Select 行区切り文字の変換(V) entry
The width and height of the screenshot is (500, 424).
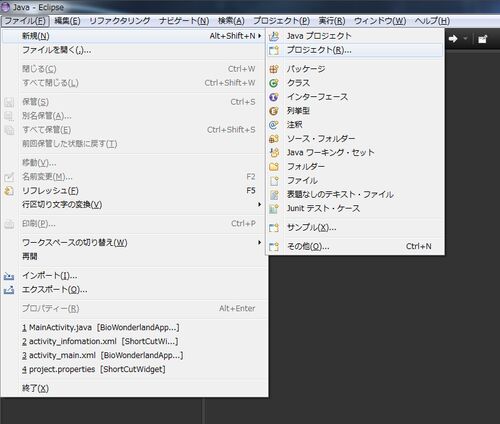coord(133,204)
